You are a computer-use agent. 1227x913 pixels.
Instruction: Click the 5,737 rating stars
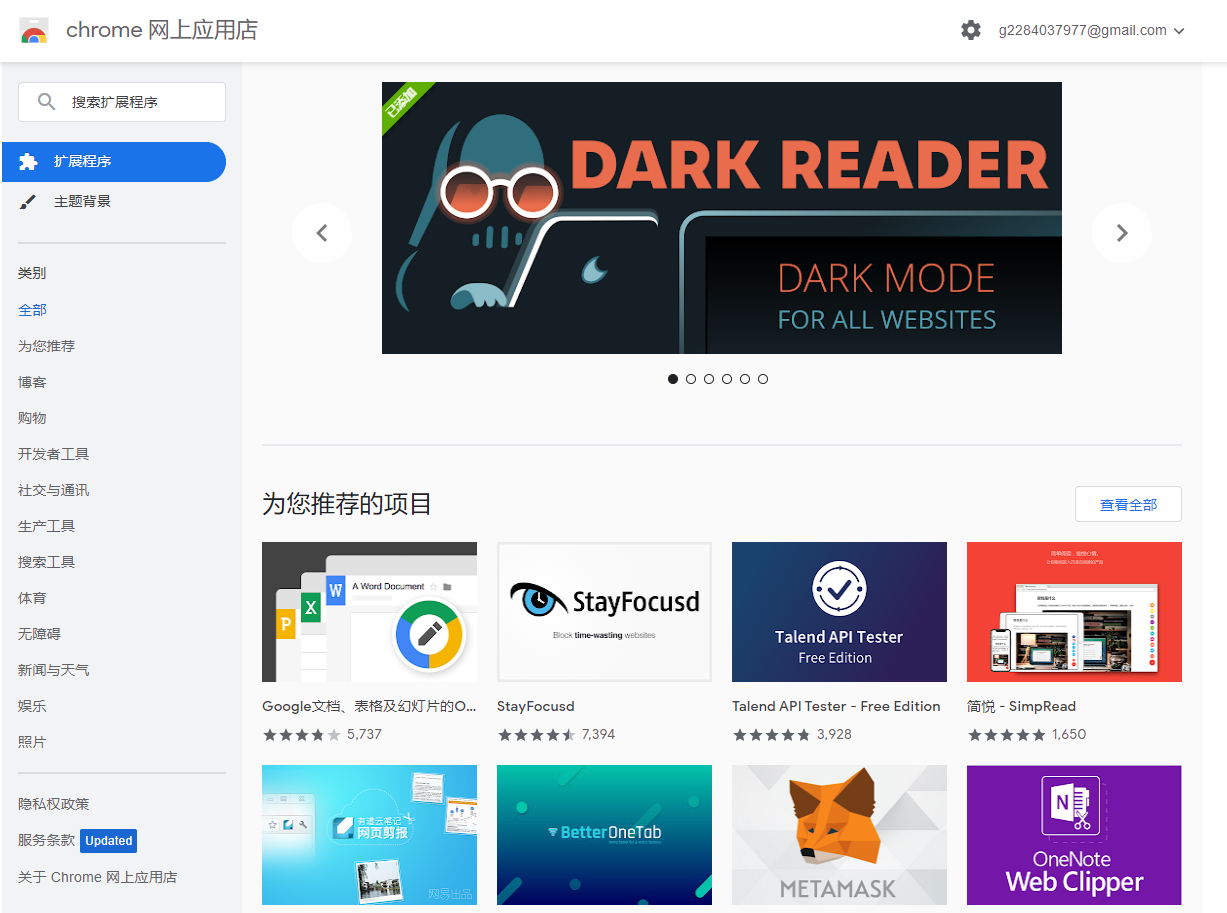(301, 734)
